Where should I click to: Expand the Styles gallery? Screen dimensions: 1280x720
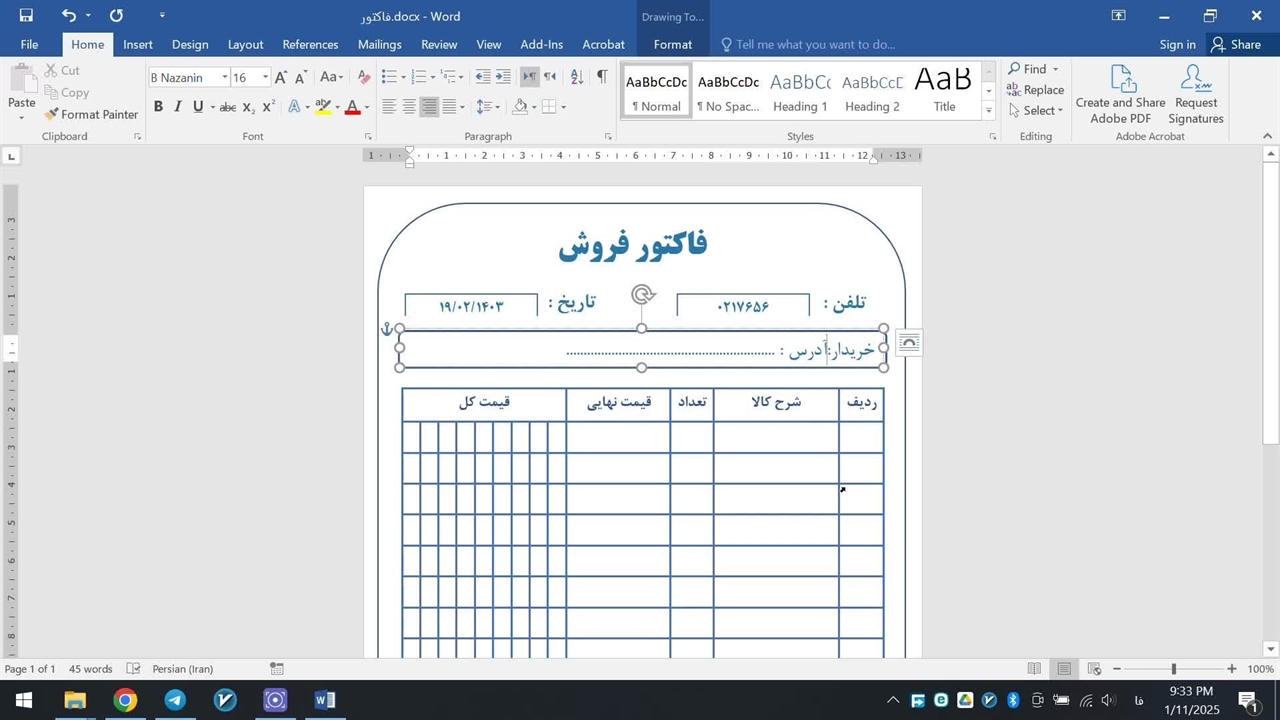[989, 112]
